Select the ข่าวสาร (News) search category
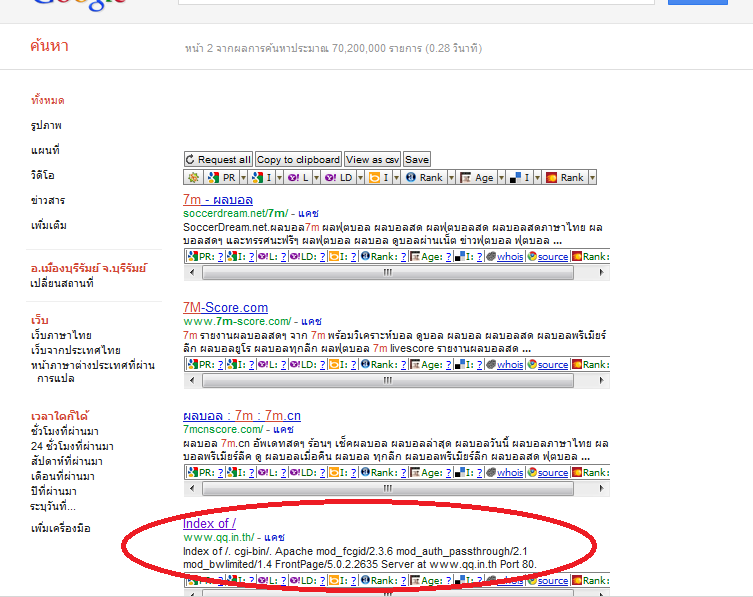 click(x=48, y=200)
